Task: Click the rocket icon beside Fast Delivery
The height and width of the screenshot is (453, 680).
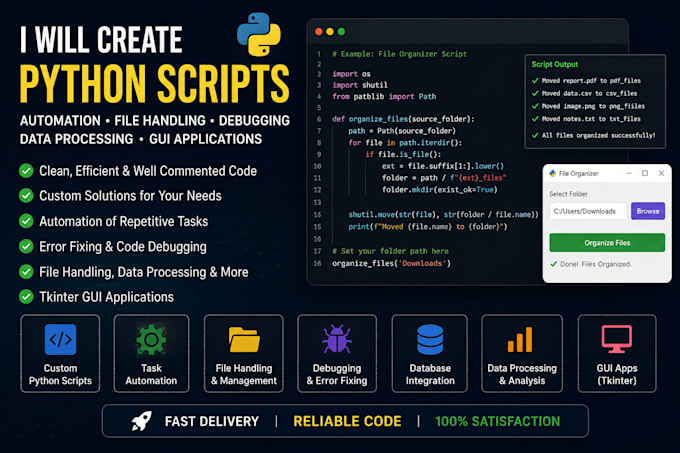Action: point(142,421)
